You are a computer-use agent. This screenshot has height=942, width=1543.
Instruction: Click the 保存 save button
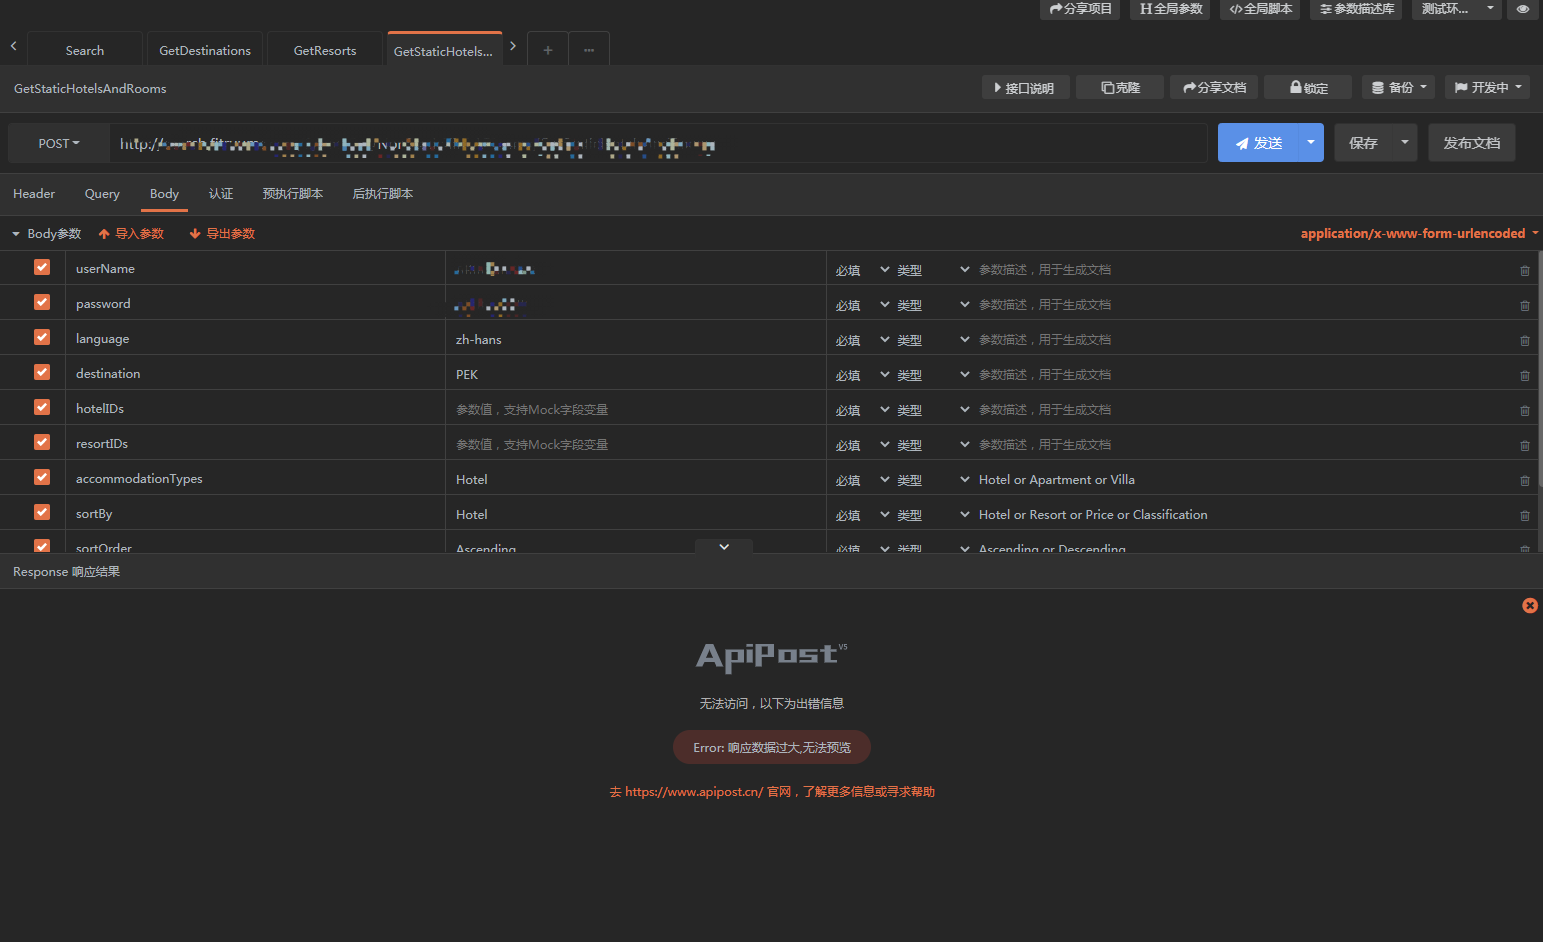1363,143
